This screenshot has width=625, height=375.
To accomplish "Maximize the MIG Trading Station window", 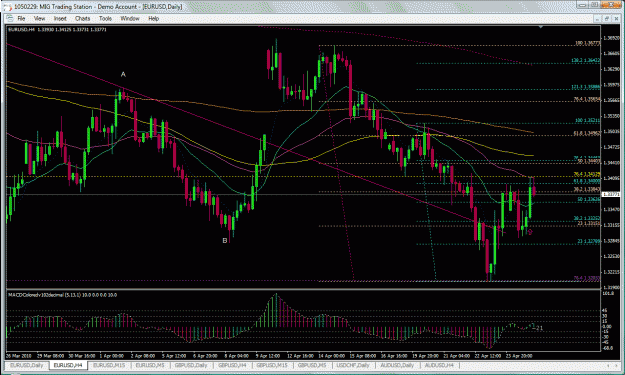I will click(x=594, y=5).
